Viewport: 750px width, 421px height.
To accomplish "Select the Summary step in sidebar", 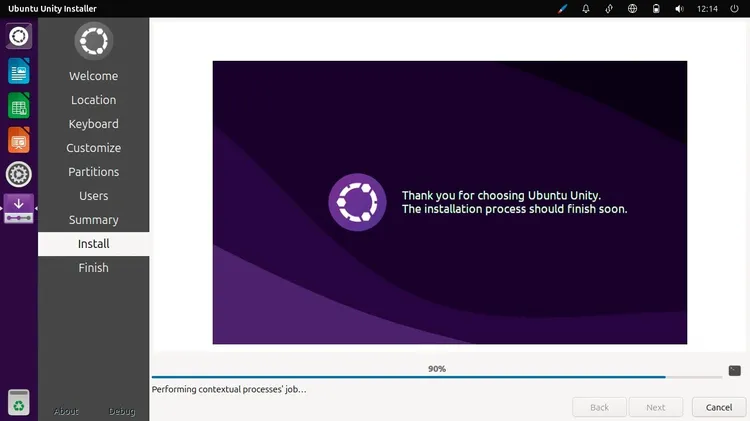I will [x=93, y=220].
